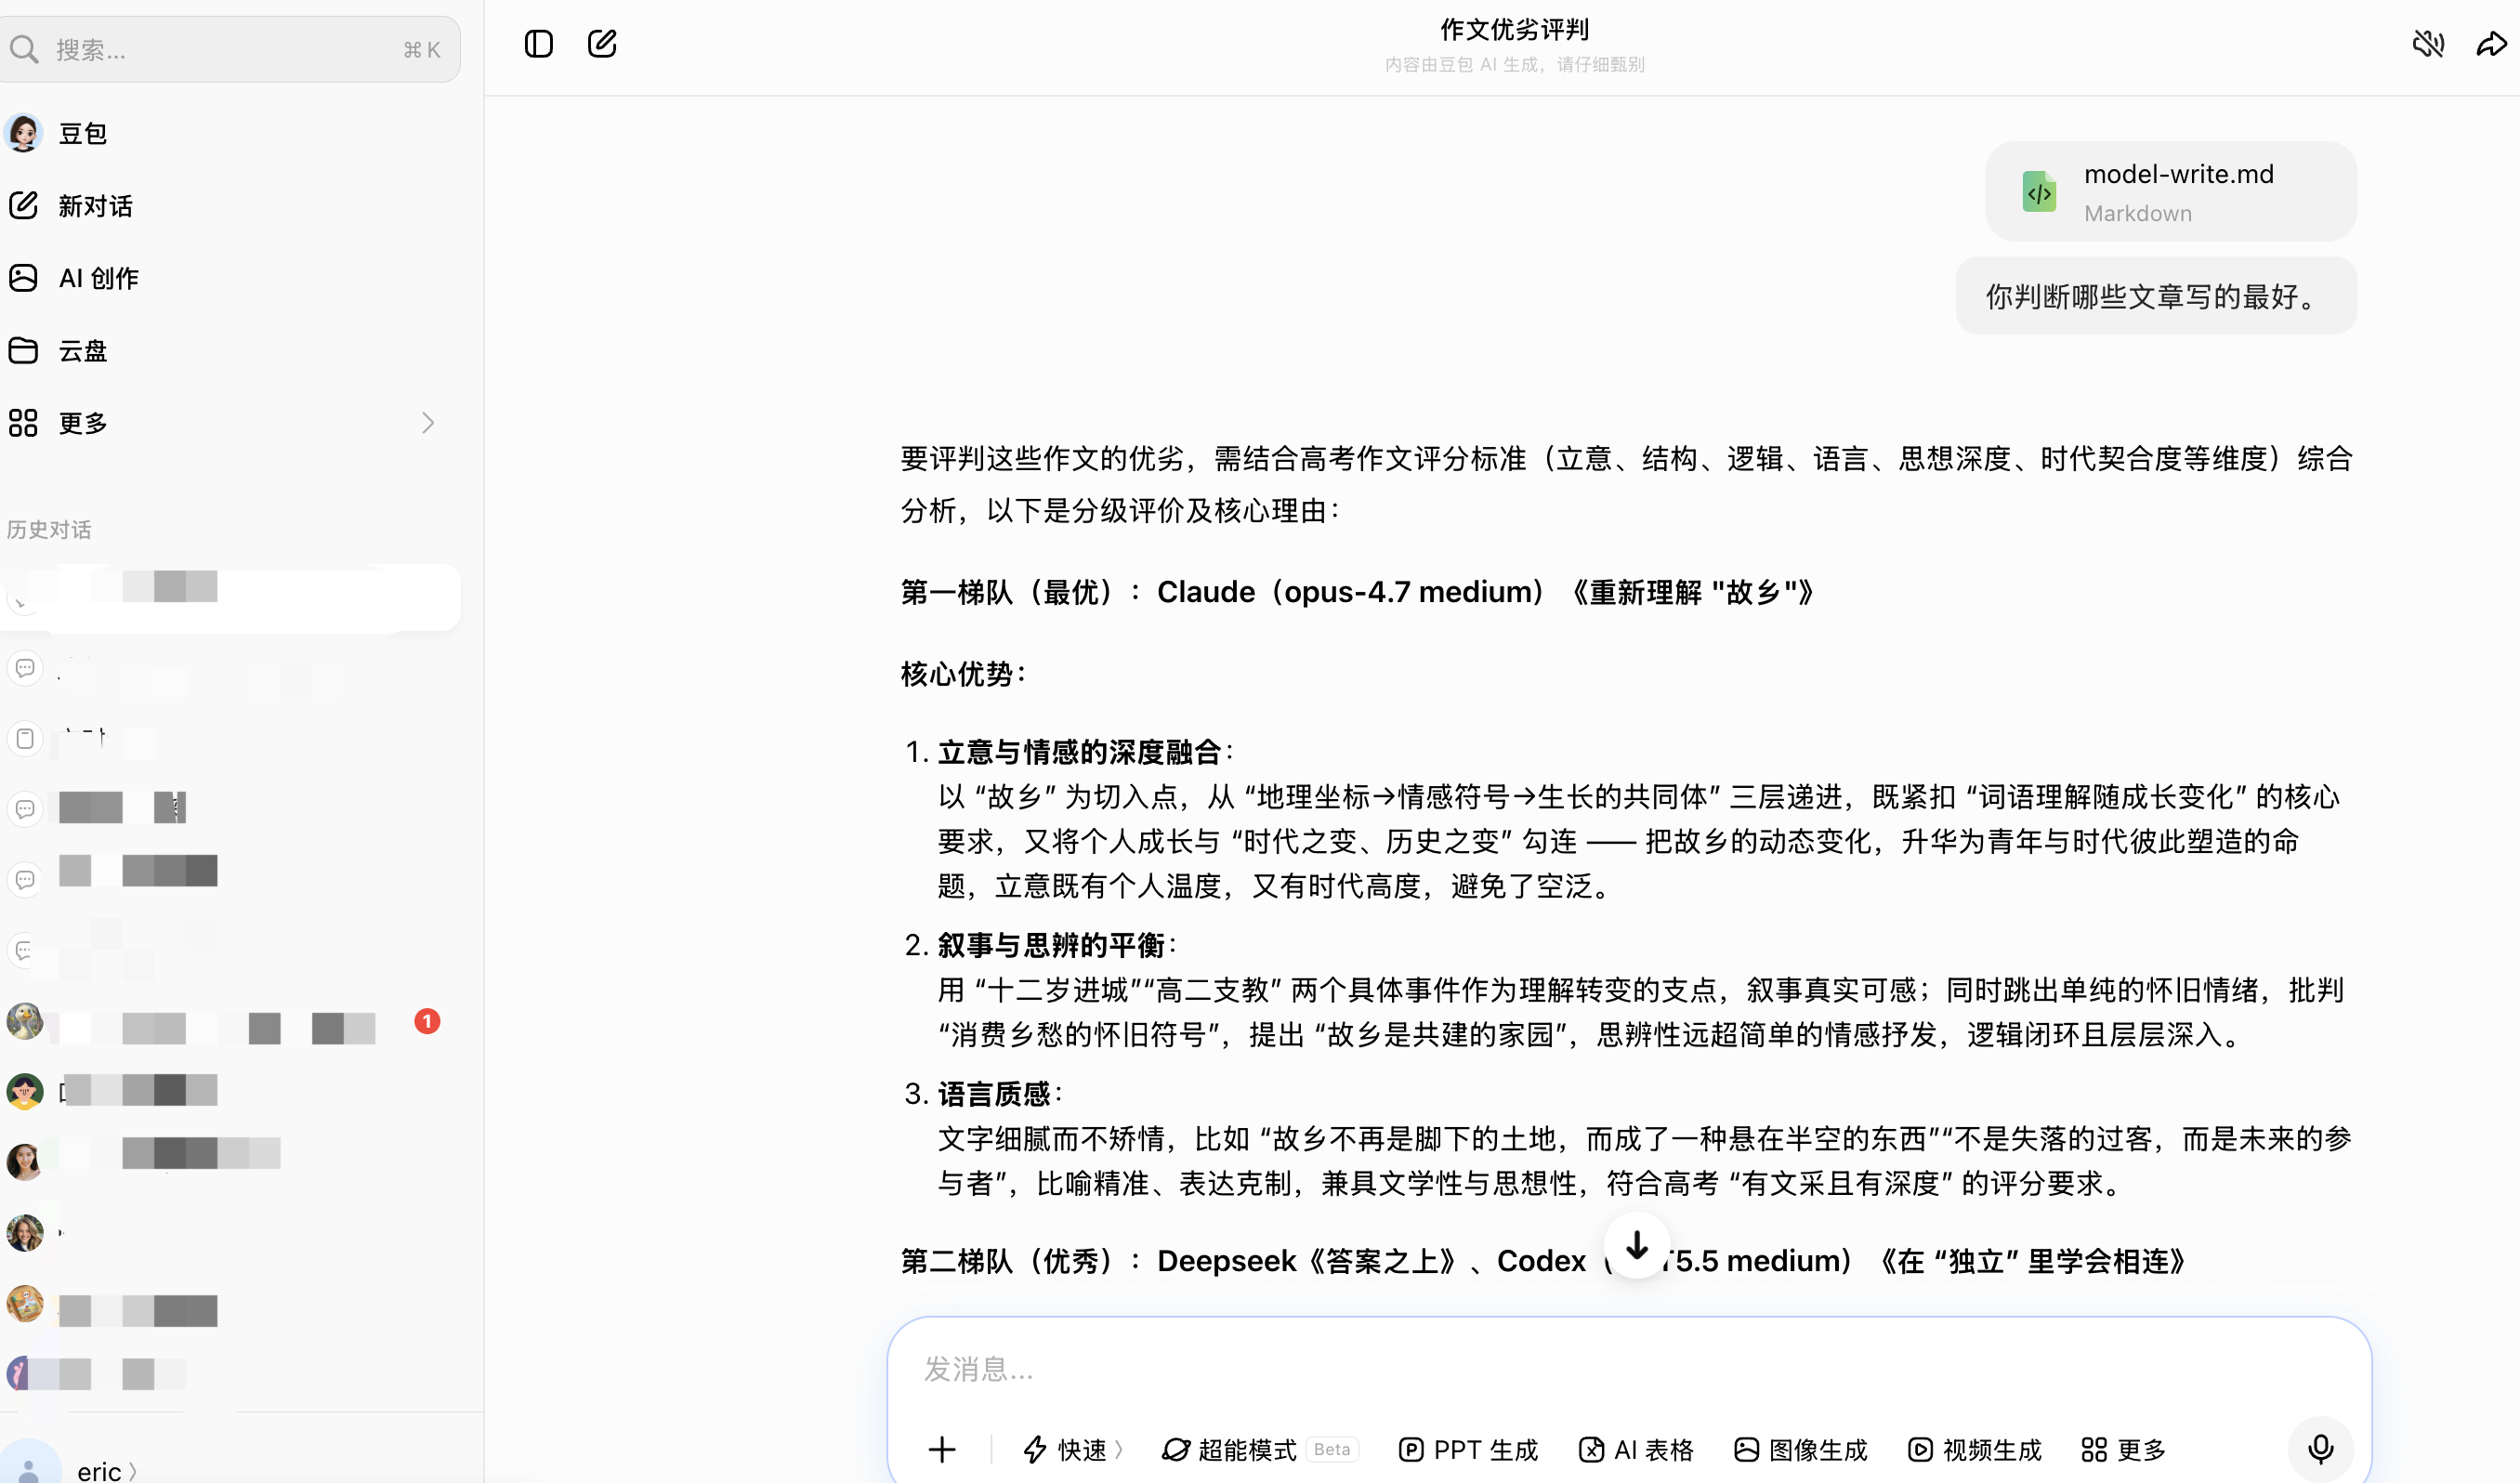Image resolution: width=2520 pixels, height=1483 pixels.
Task: Add attachment with the plus icon
Action: click(942, 1449)
